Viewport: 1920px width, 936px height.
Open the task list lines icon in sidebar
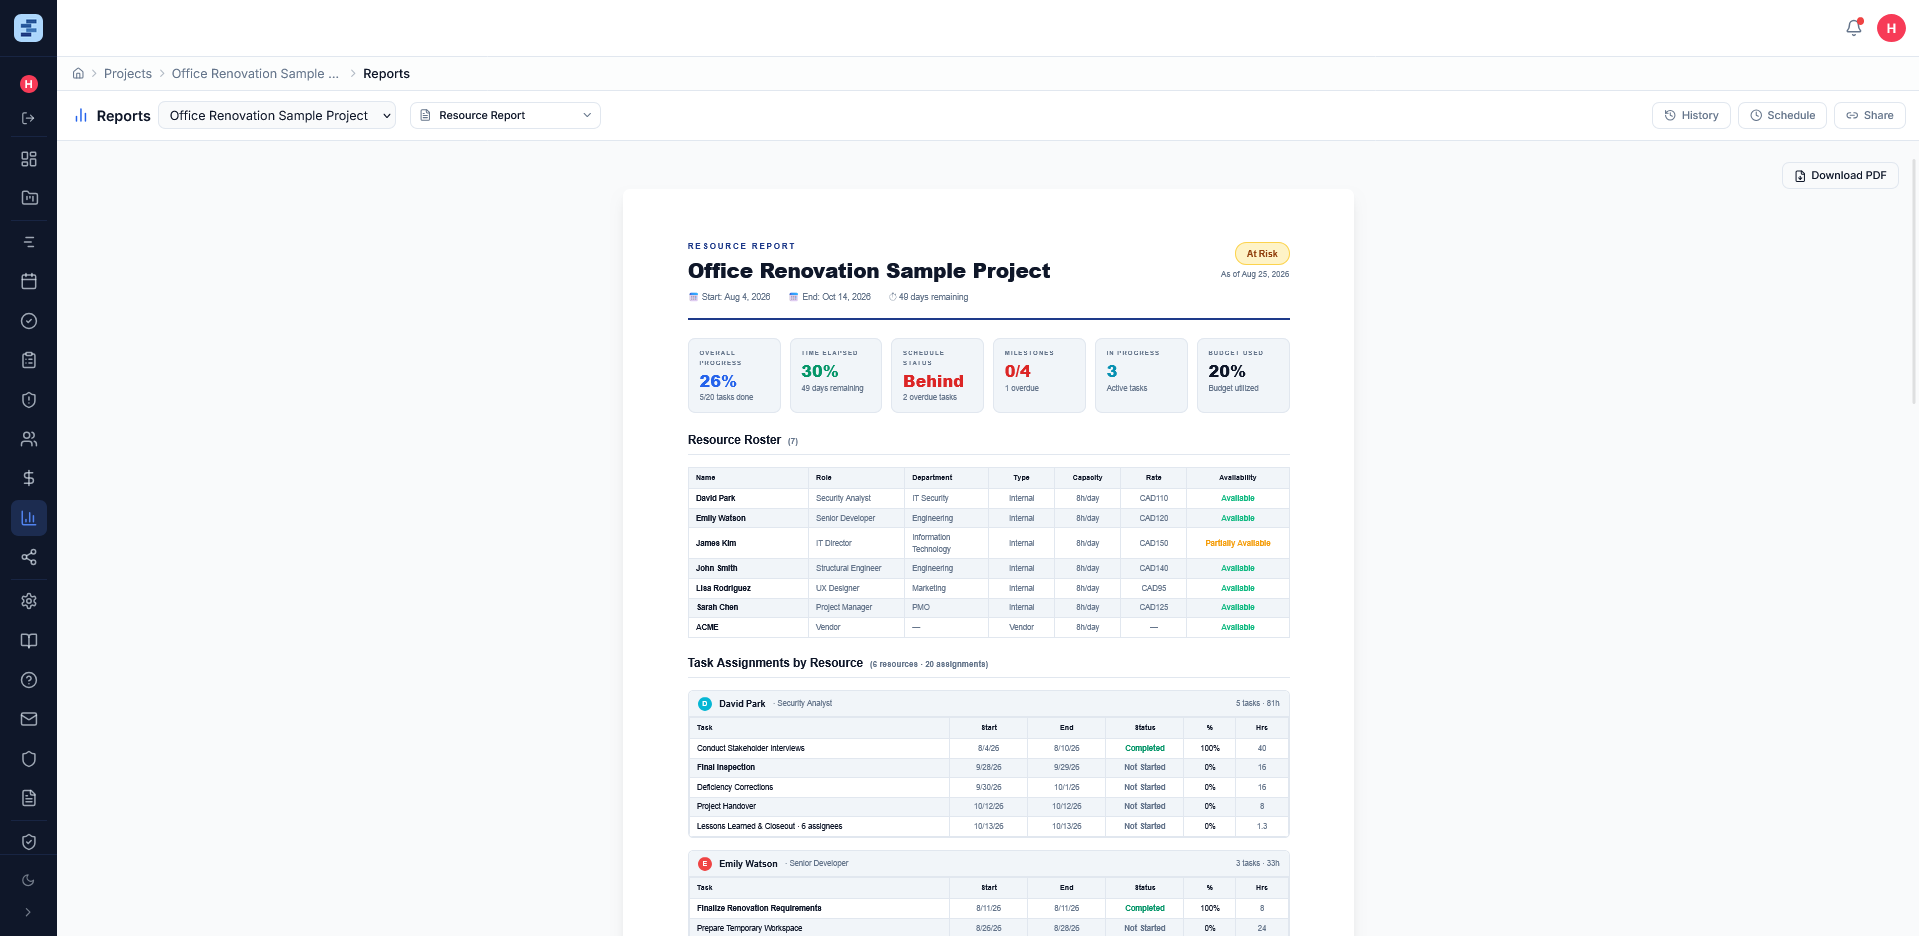pyautogui.click(x=29, y=242)
